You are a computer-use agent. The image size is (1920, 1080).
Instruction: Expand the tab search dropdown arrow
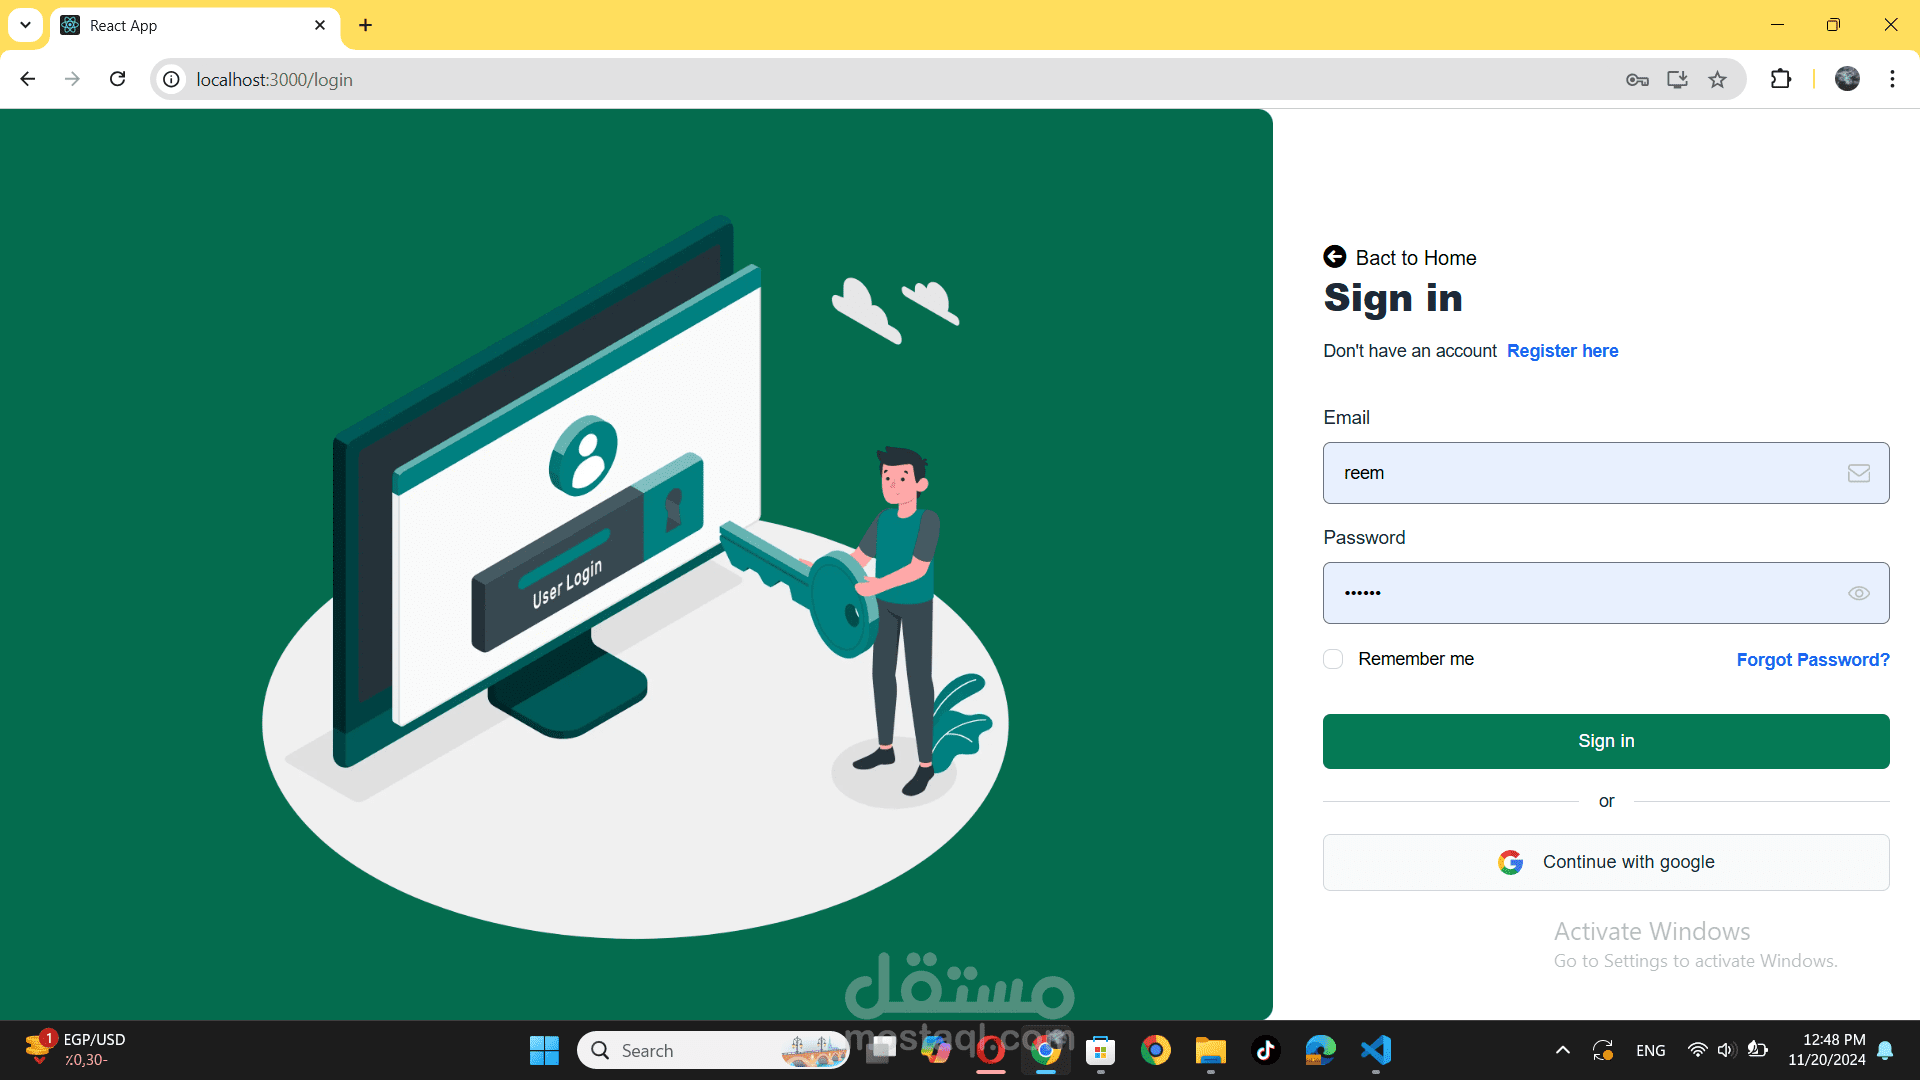(25, 25)
